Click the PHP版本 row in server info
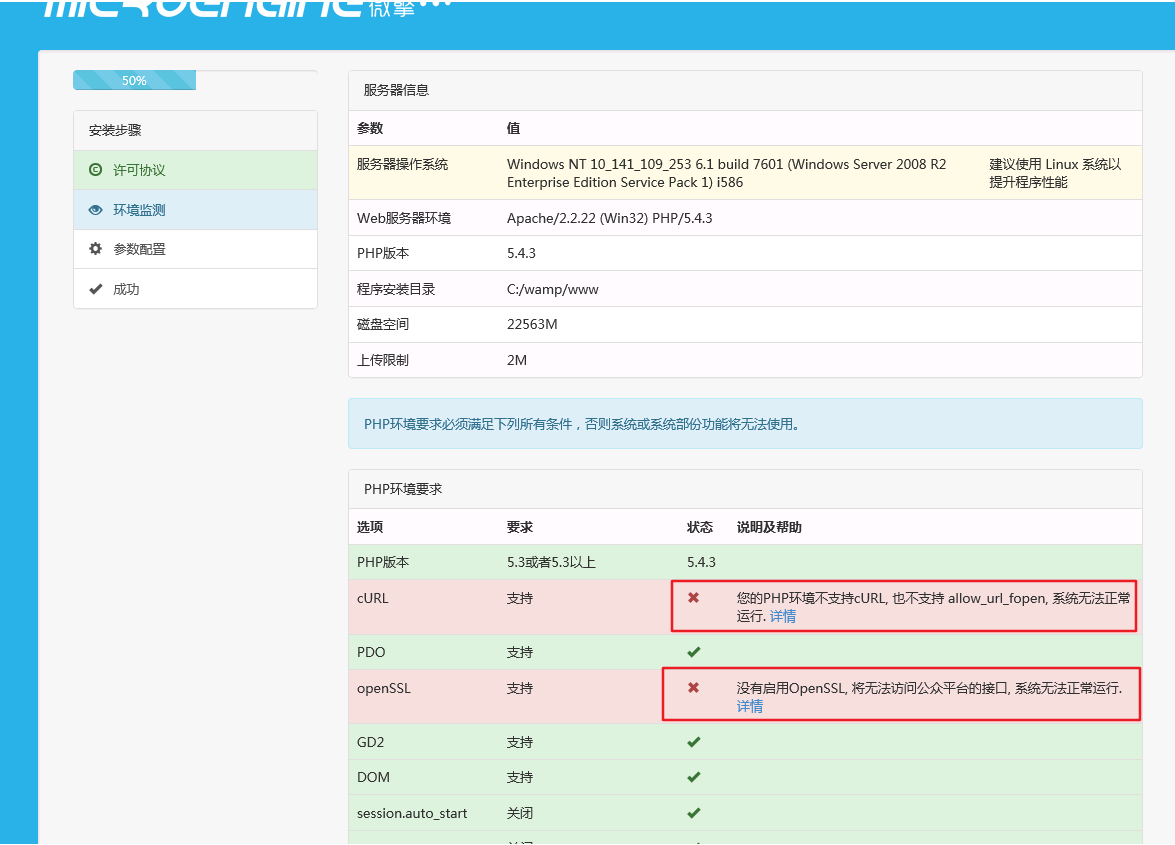This screenshot has width=1175, height=845. tap(745, 253)
